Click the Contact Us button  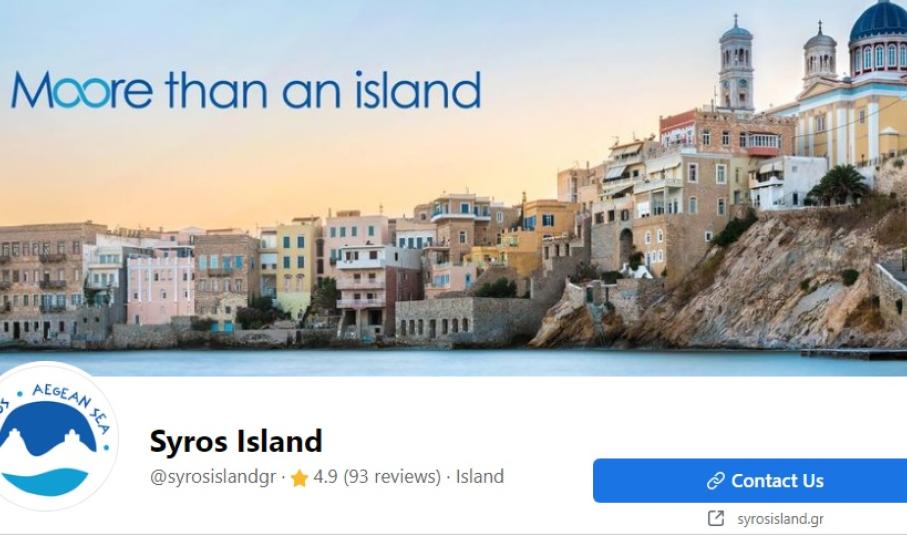point(750,480)
